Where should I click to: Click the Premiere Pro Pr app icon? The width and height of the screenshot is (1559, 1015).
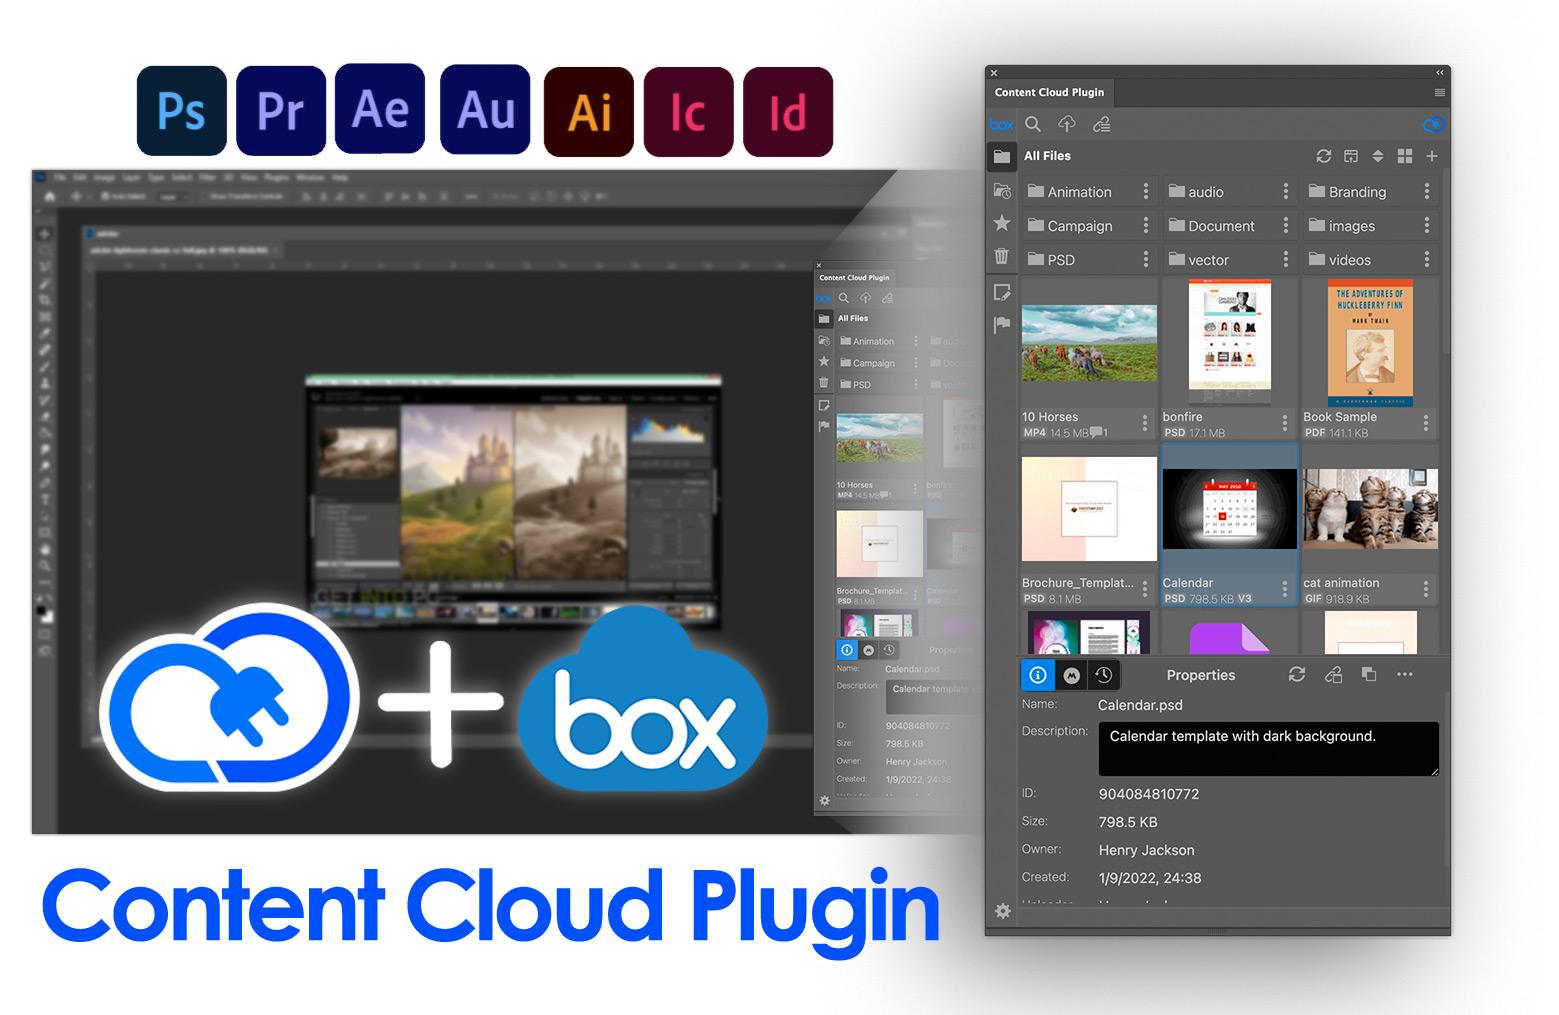pyautogui.click(x=281, y=111)
